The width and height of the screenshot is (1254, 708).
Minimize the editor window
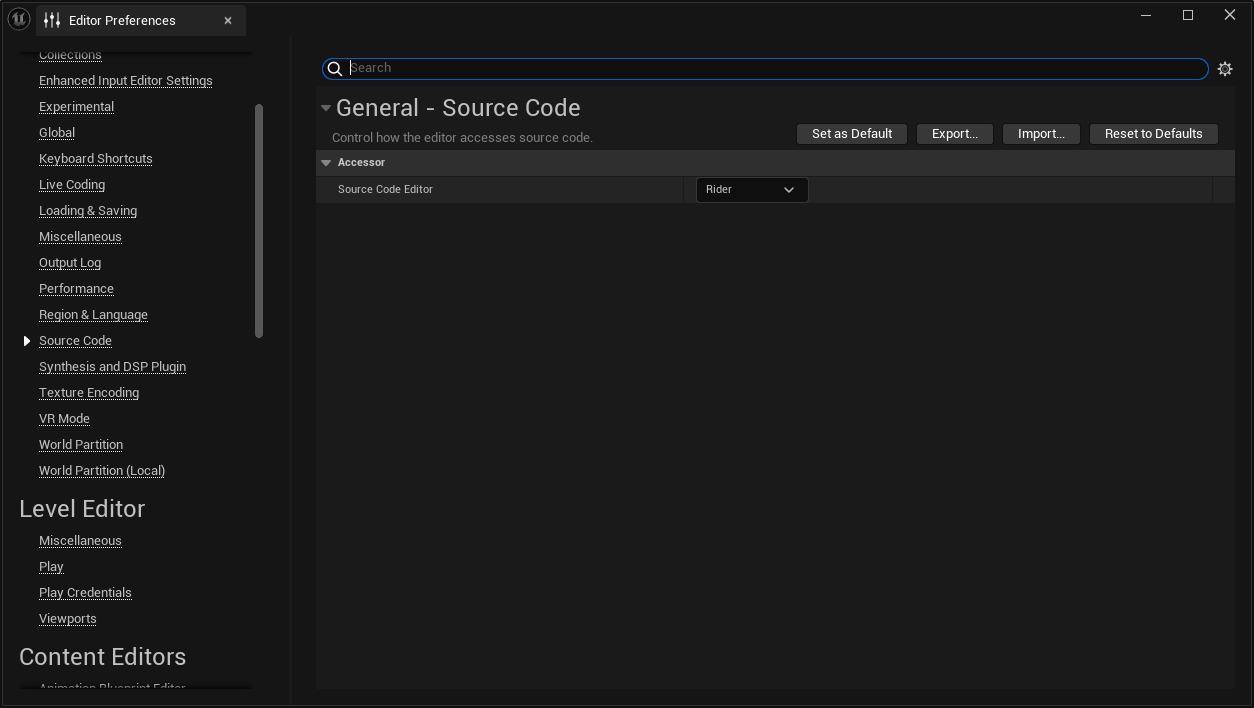click(x=1146, y=15)
